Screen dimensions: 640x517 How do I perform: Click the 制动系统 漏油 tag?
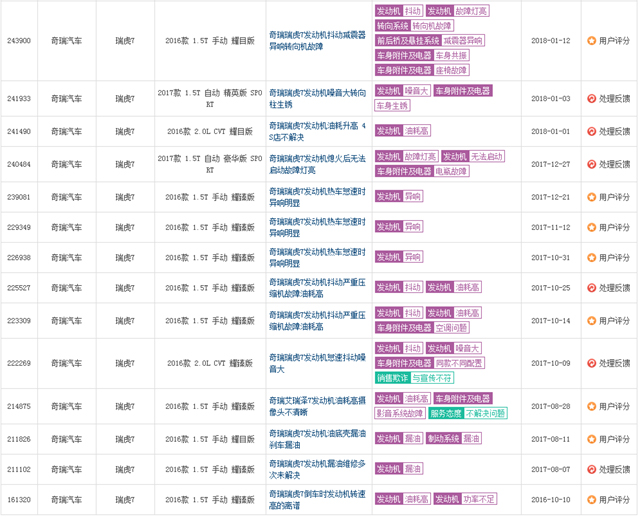pyautogui.click(x=453, y=439)
